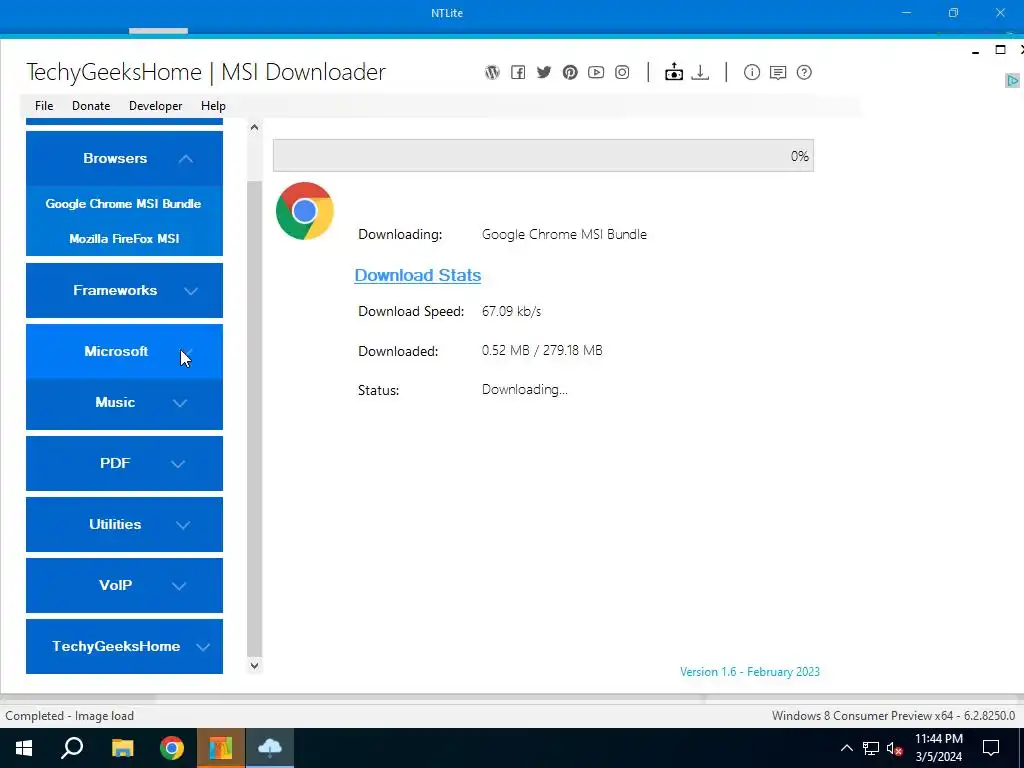Expand the Utilities category
The image size is (1024, 768).
[124, 524]
